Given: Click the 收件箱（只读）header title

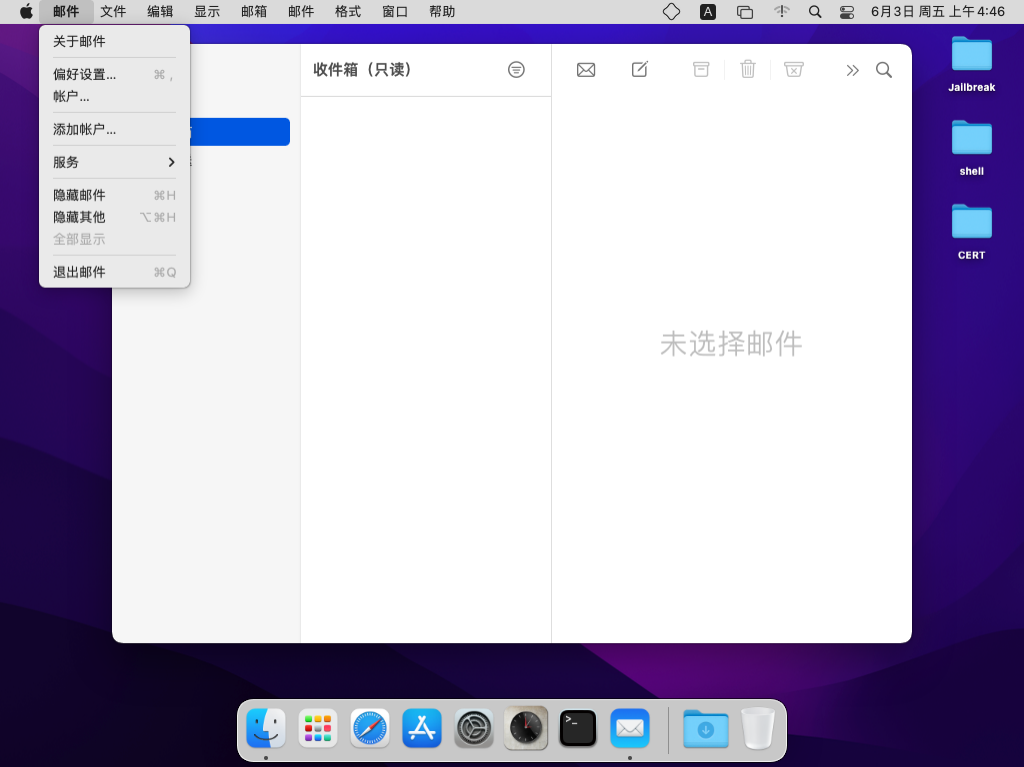Looking at the screenshot, I should pyautogui.click(x=362, y=69).
